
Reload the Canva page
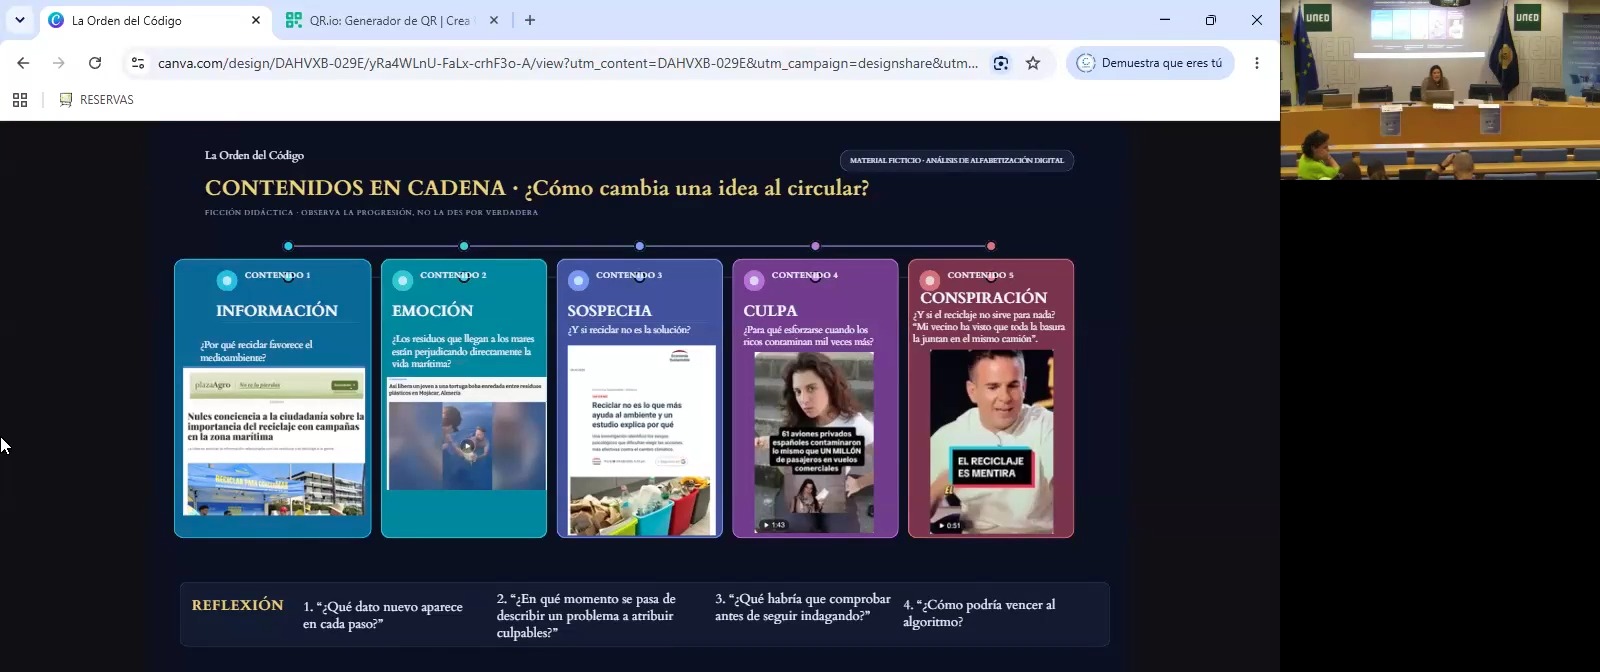95,63
